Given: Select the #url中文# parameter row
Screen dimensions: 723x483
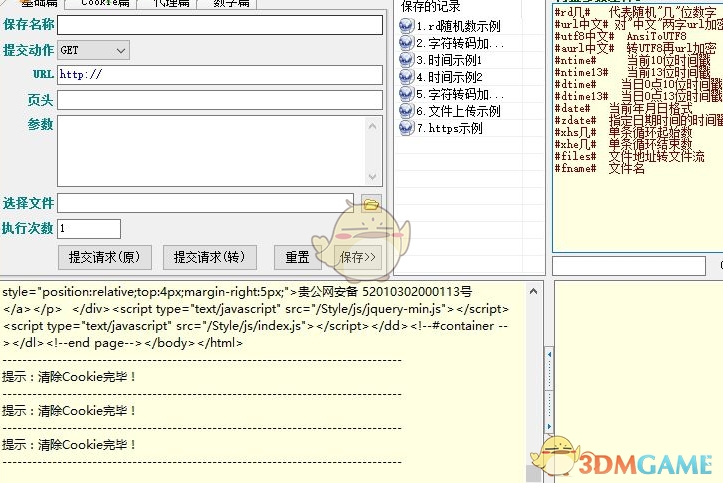Looking at the screenshot, I should pos(638,24).
